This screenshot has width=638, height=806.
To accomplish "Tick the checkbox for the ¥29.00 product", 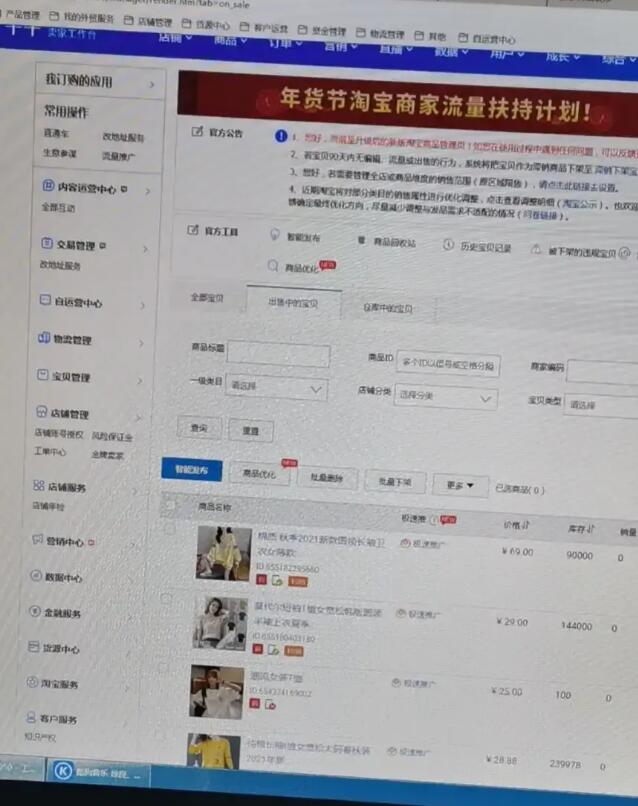I will 166,598.
